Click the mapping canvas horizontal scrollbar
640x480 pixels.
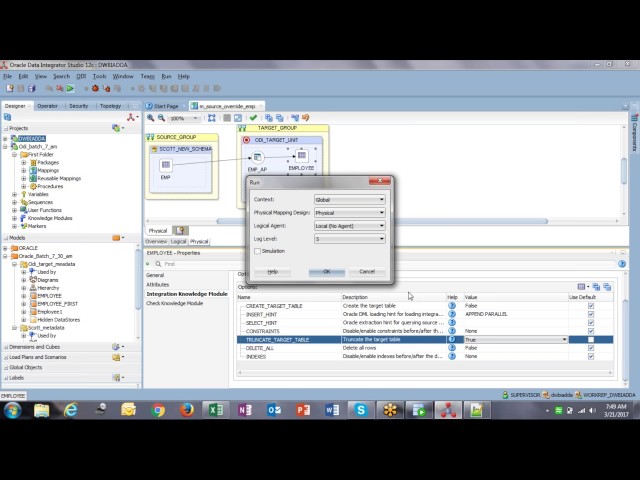(382, 221)
